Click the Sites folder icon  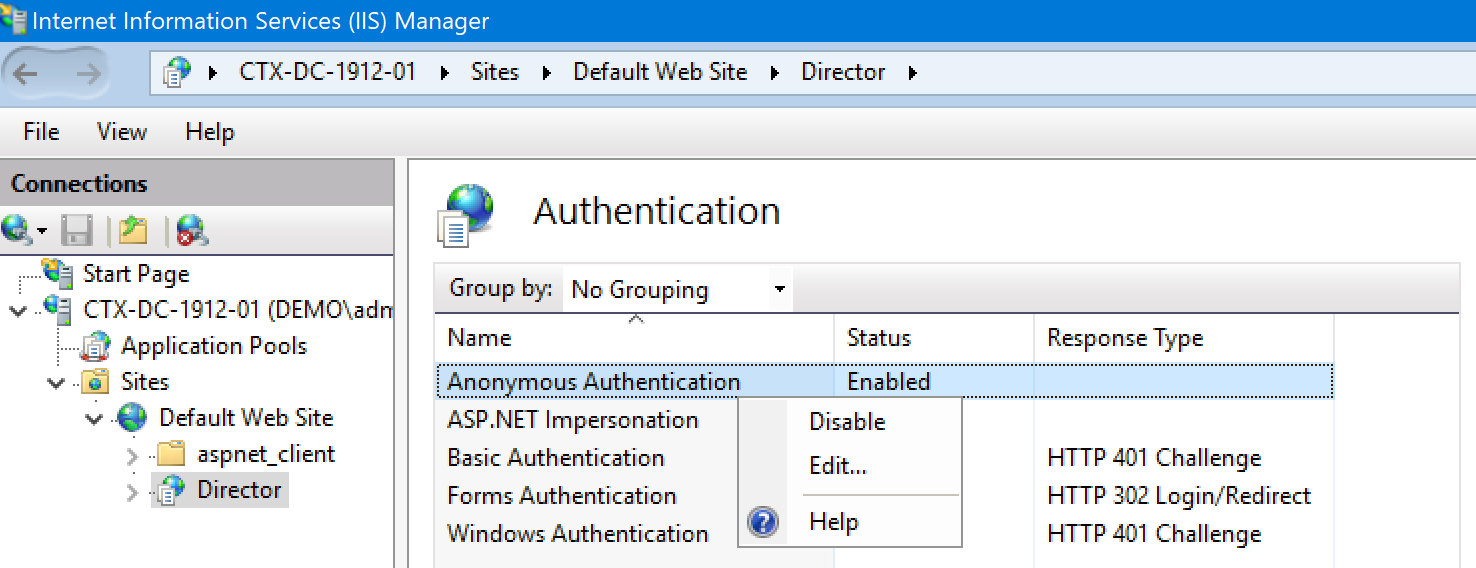pos(96,382)
